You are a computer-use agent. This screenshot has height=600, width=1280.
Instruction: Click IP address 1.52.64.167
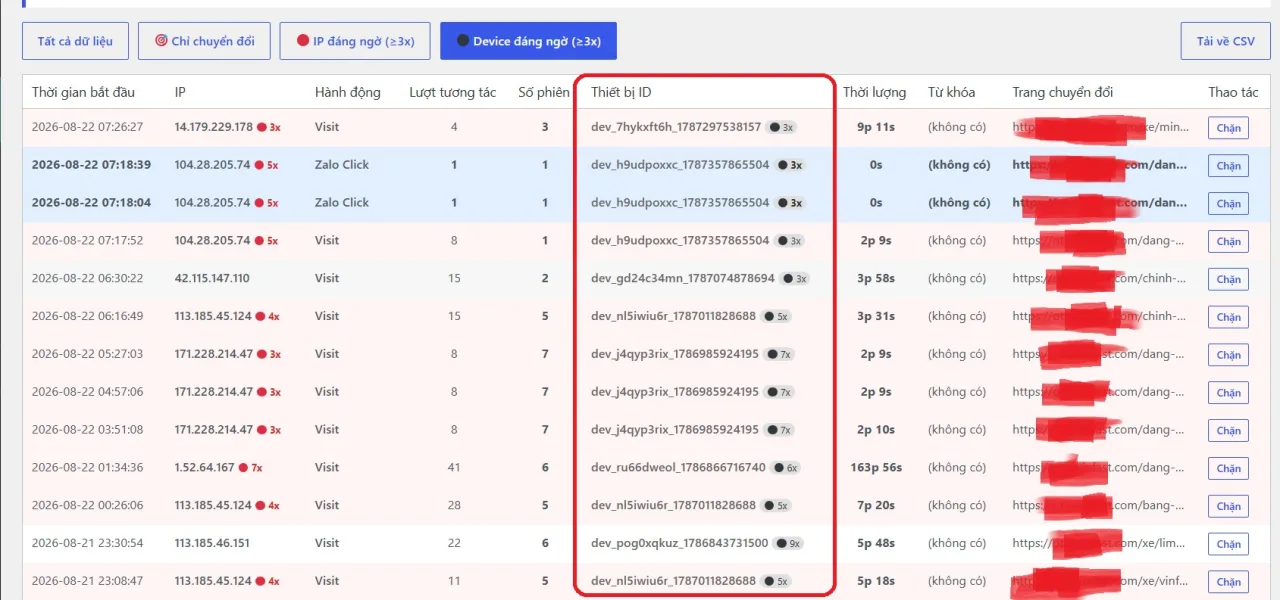[204, 467]
